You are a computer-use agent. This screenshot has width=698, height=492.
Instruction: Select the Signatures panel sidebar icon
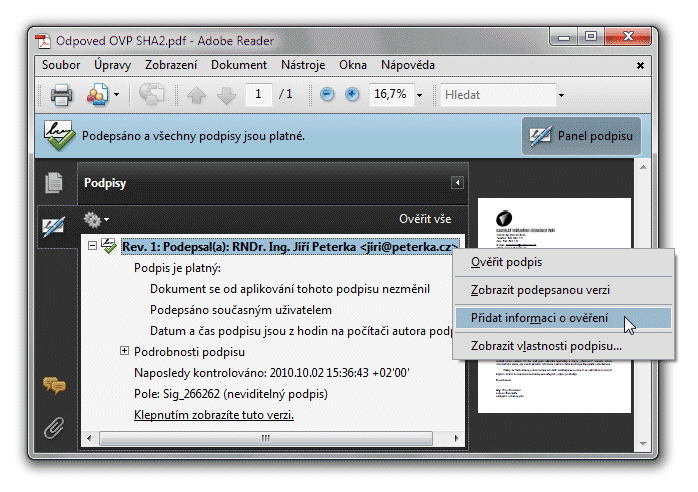[54, 226]
